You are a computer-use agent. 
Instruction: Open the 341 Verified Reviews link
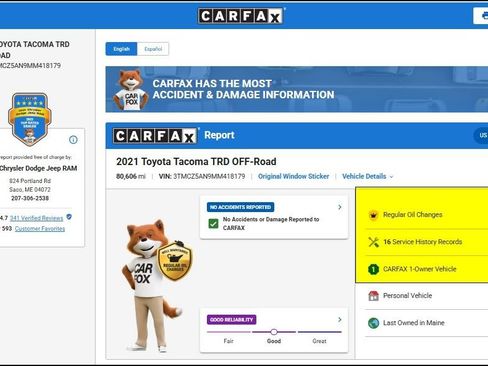[x=36, y=218]
